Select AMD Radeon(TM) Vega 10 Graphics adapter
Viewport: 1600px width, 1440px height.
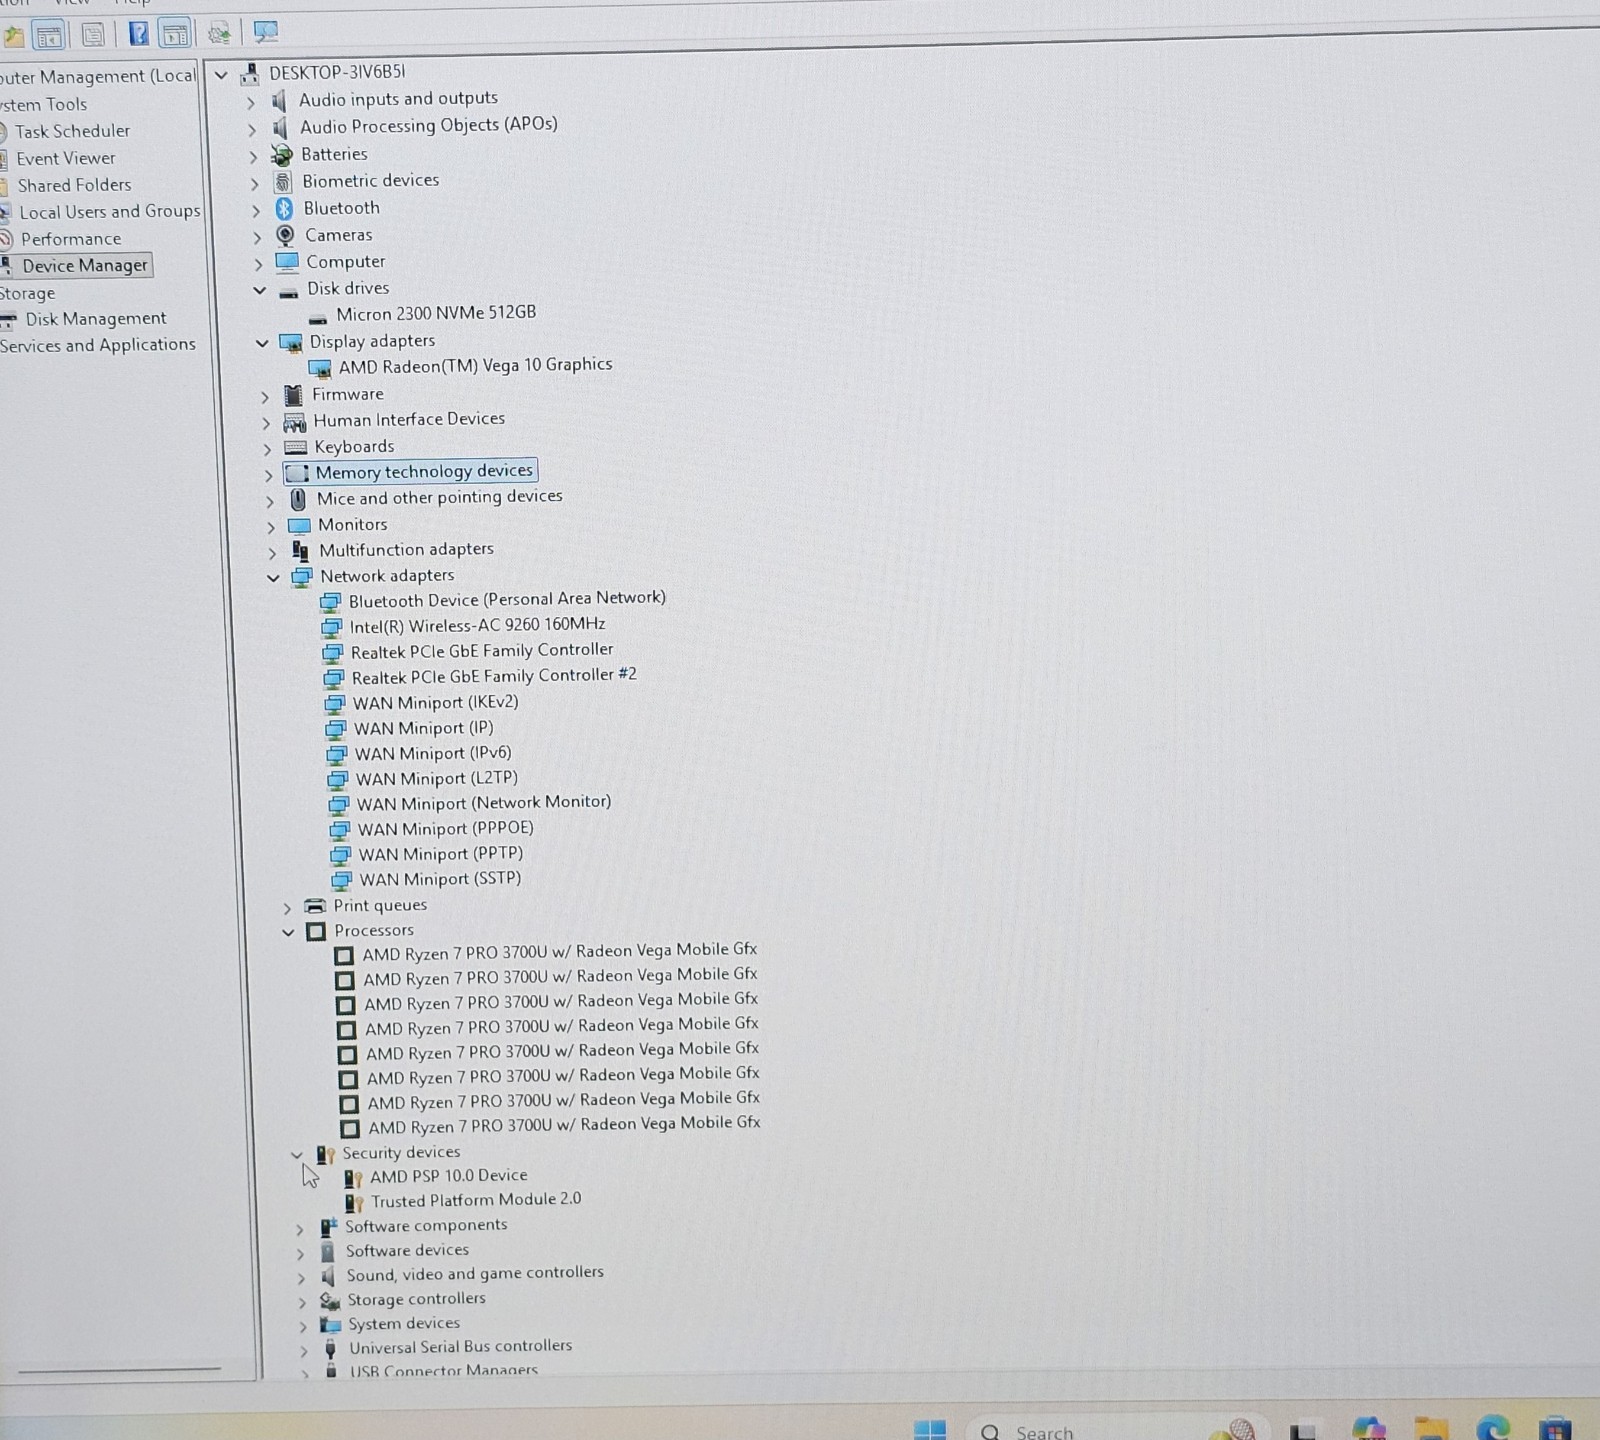(475, 365)
